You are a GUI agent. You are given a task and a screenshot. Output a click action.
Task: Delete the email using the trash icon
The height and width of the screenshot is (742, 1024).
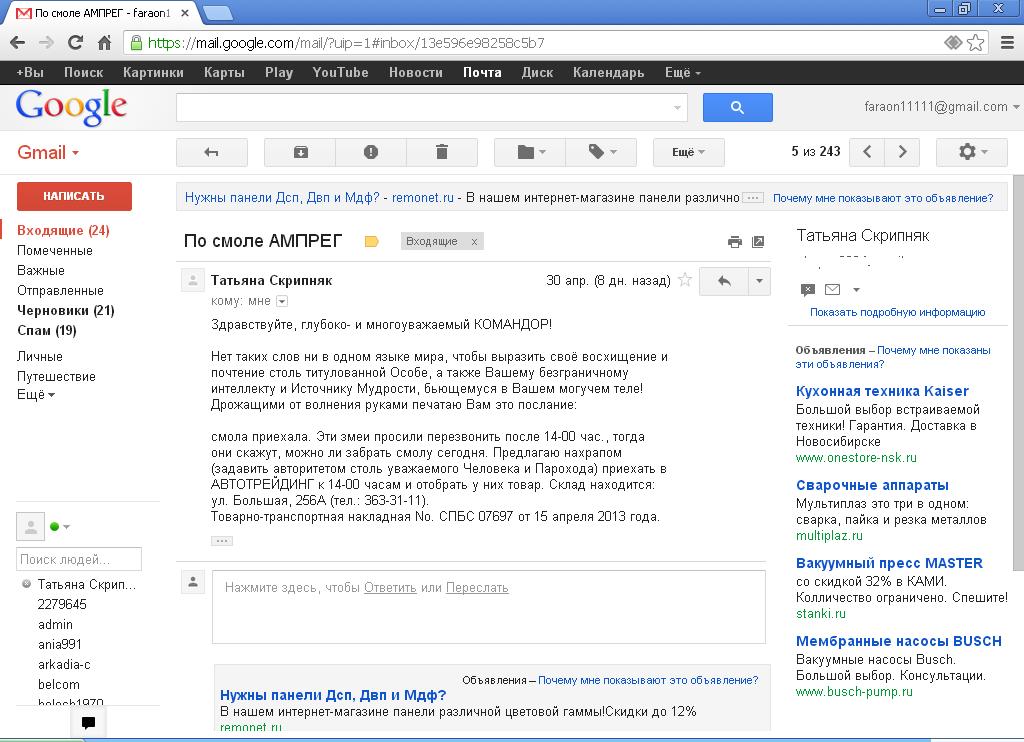click(442, 152)
